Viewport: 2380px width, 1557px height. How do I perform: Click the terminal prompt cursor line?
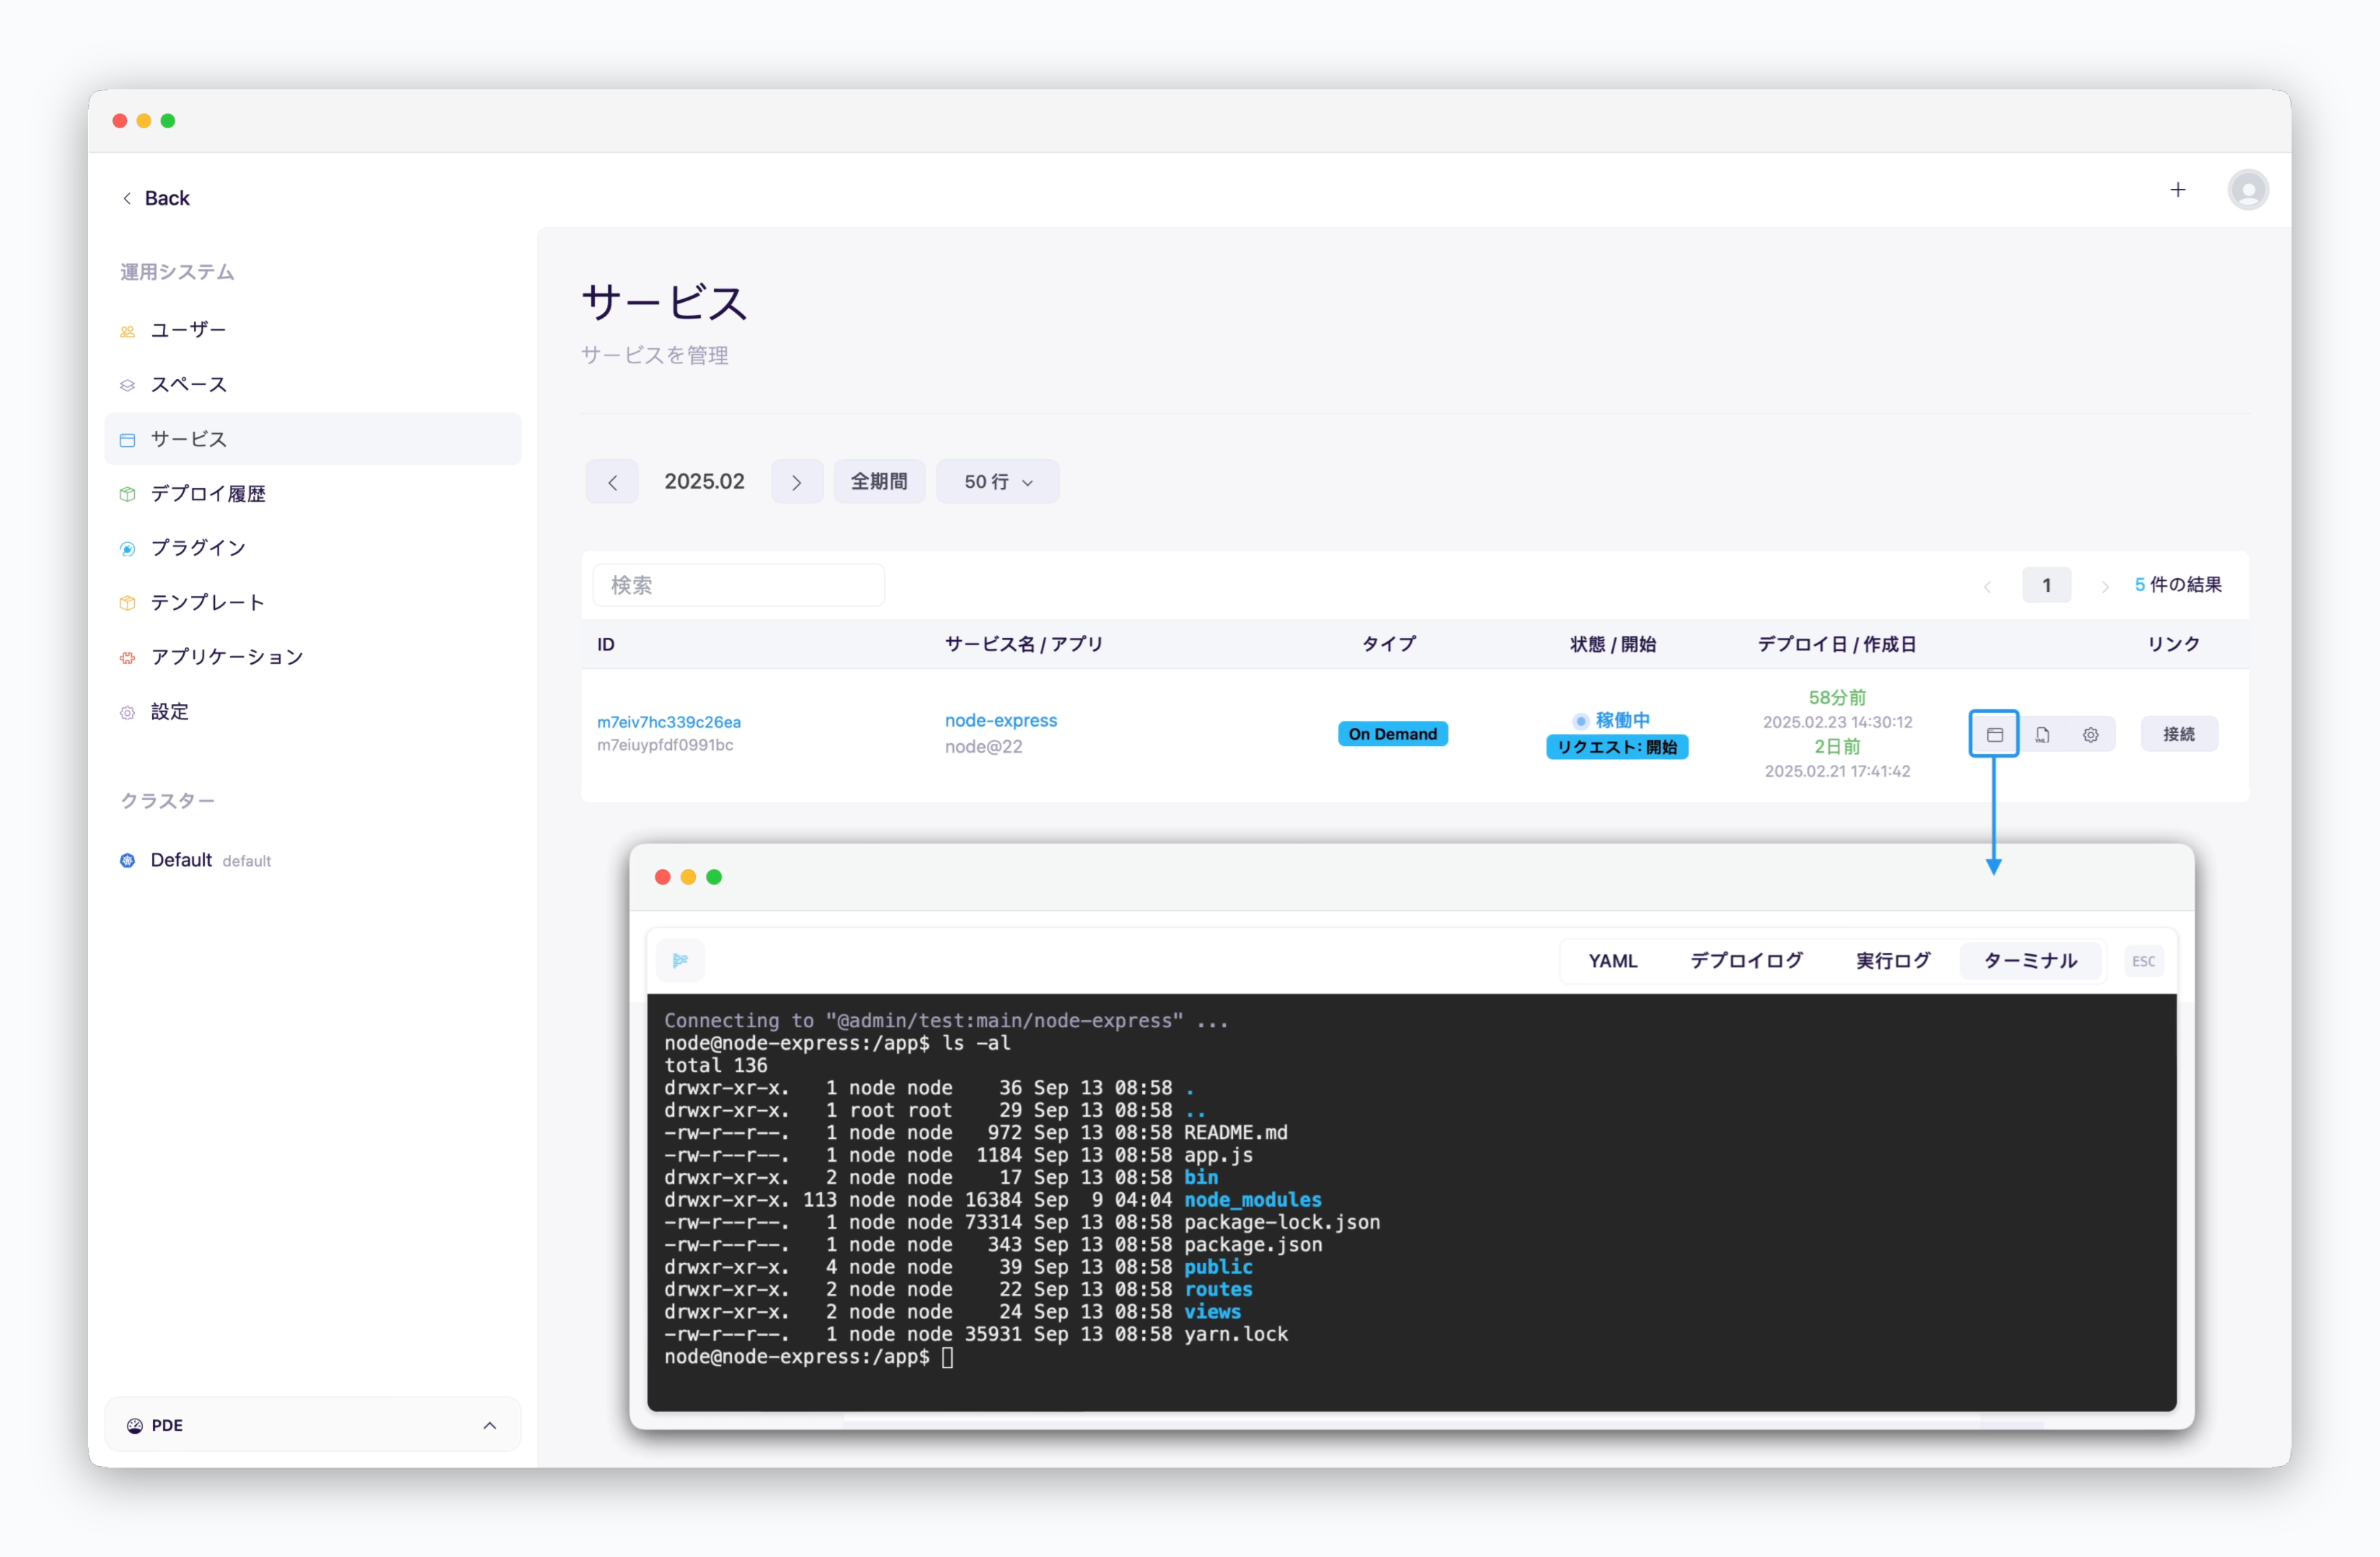pyautogui.click(x=808, y=1358)
